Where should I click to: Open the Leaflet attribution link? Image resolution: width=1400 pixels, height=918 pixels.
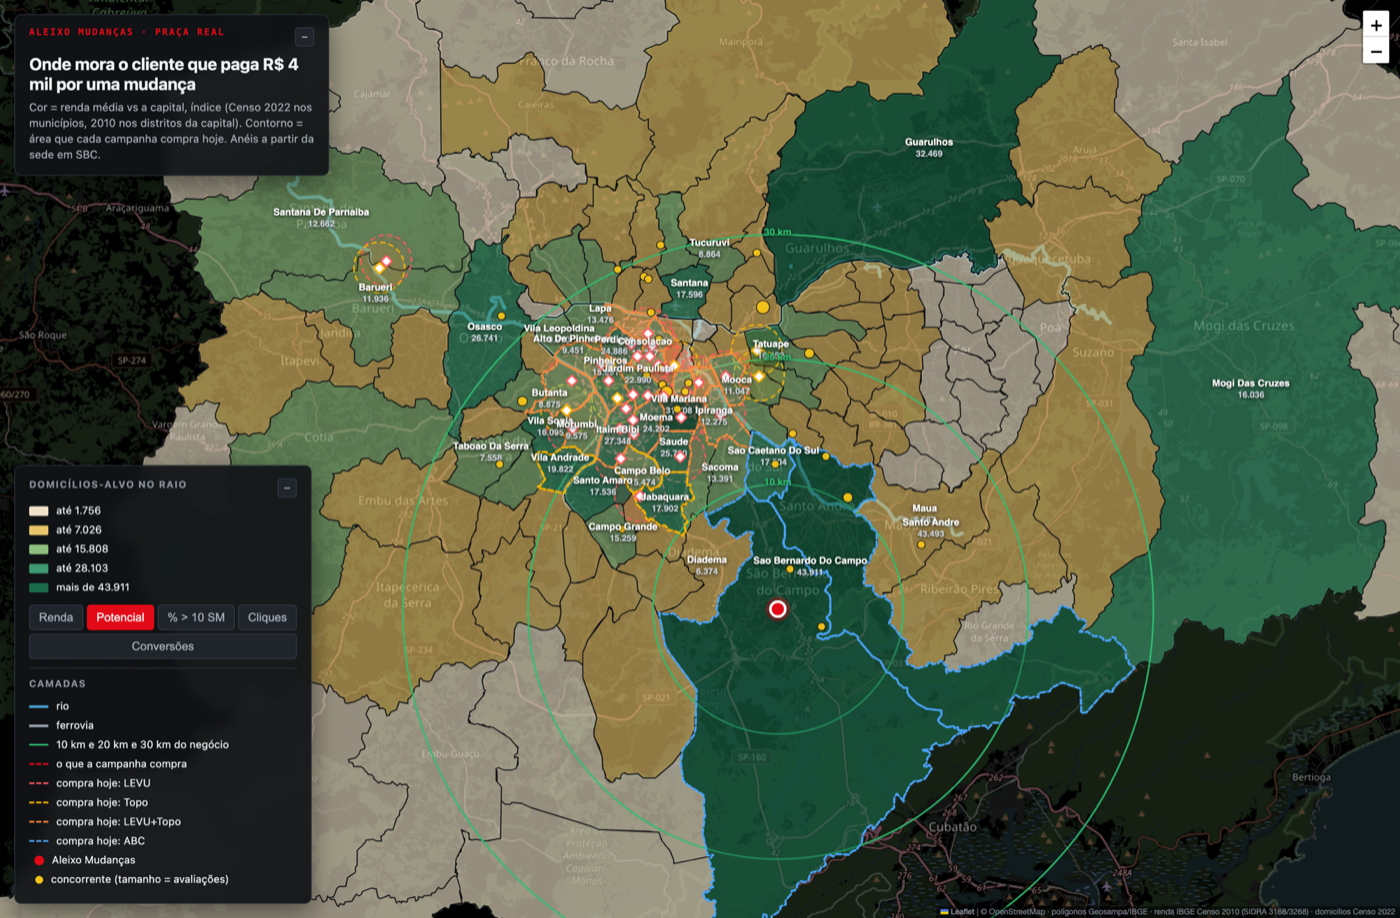coord(962,911)
